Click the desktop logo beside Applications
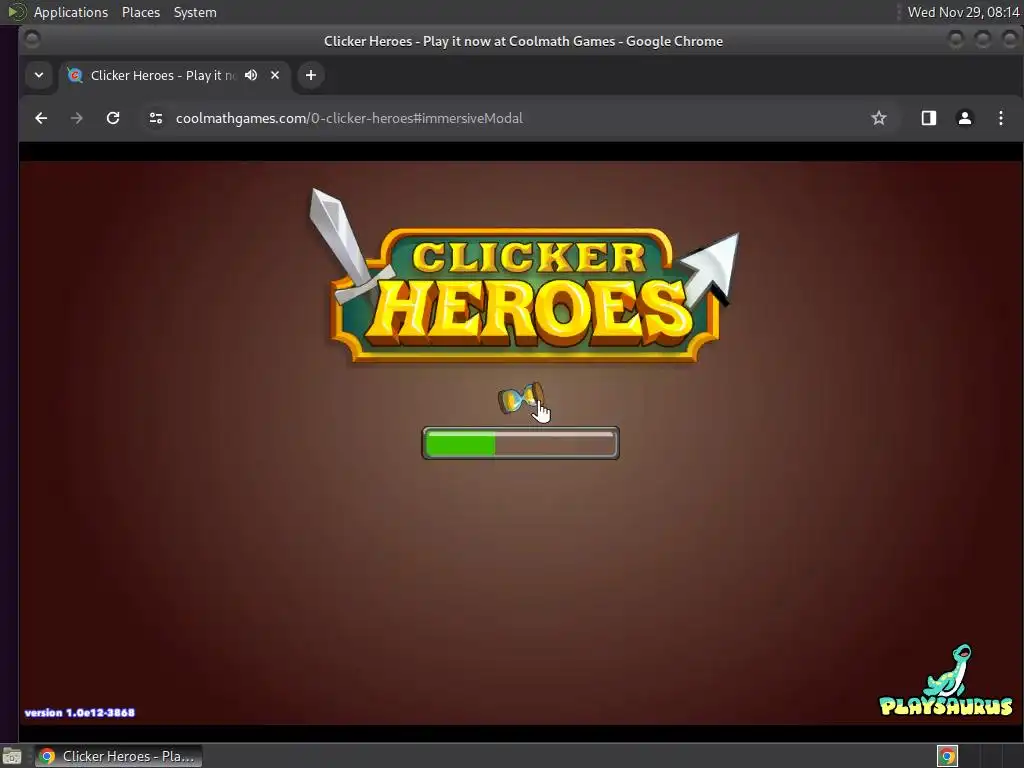This screenshot has height=768, width=1024. pyautogui.click(x=16, y=12)
